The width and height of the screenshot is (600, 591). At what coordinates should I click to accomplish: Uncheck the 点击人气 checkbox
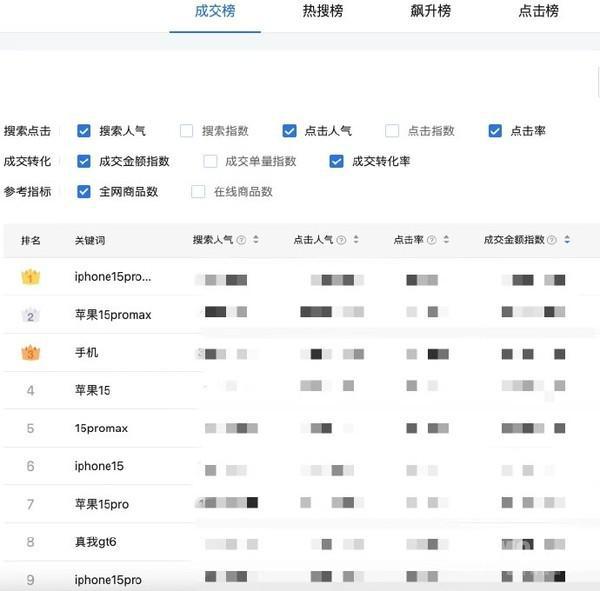[x=289, y=131]
